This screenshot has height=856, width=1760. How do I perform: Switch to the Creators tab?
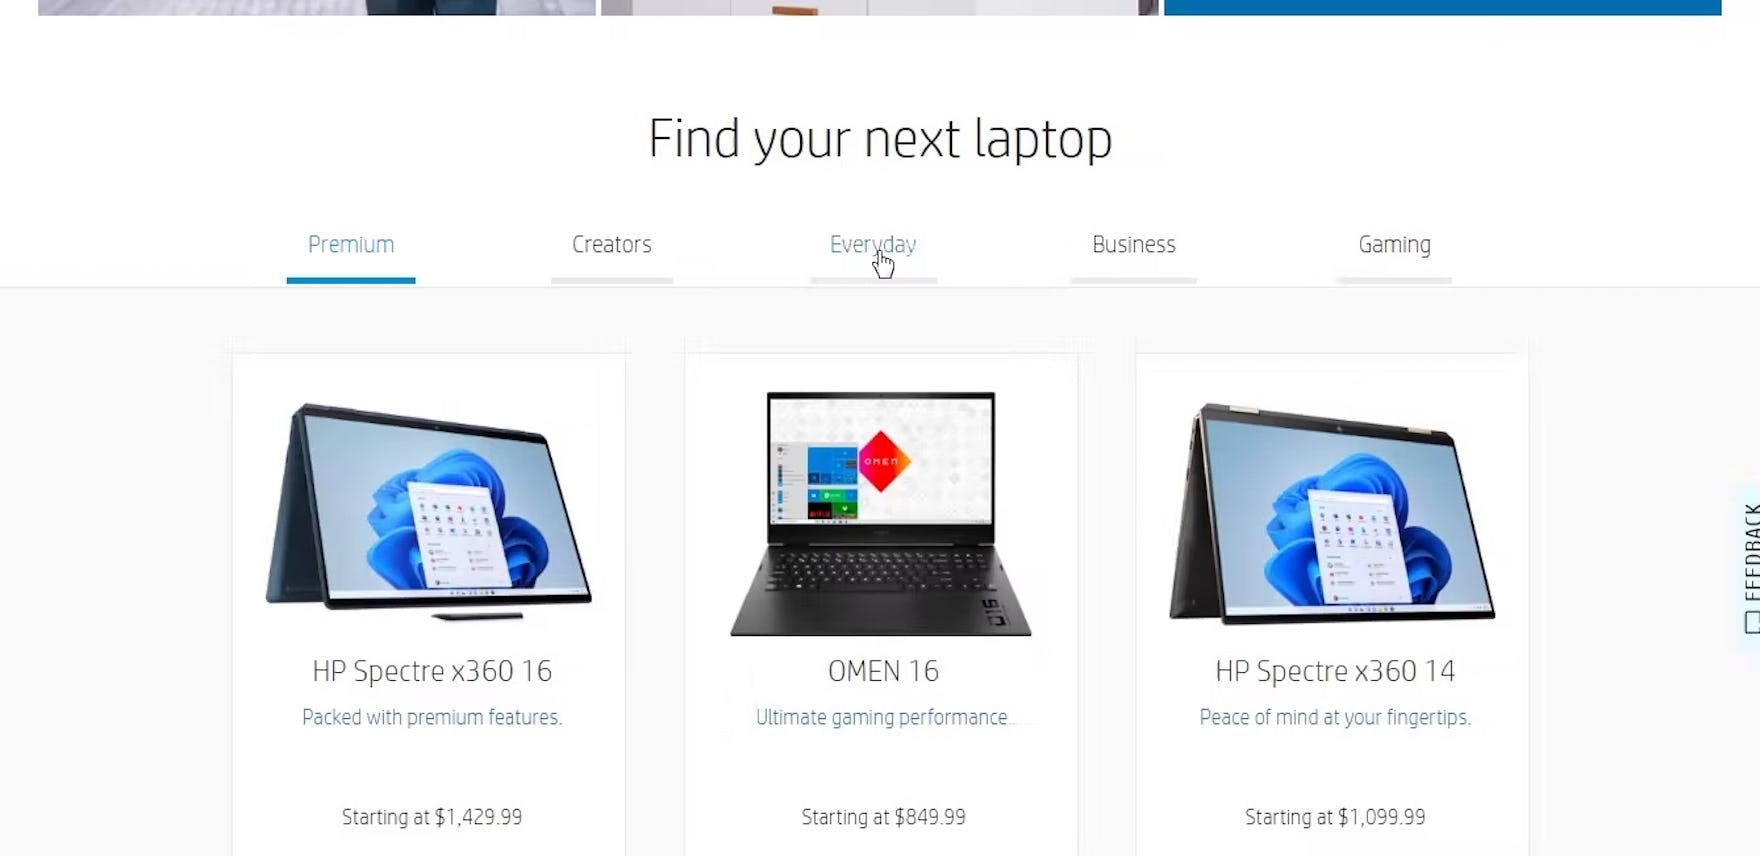click(612, 245)
